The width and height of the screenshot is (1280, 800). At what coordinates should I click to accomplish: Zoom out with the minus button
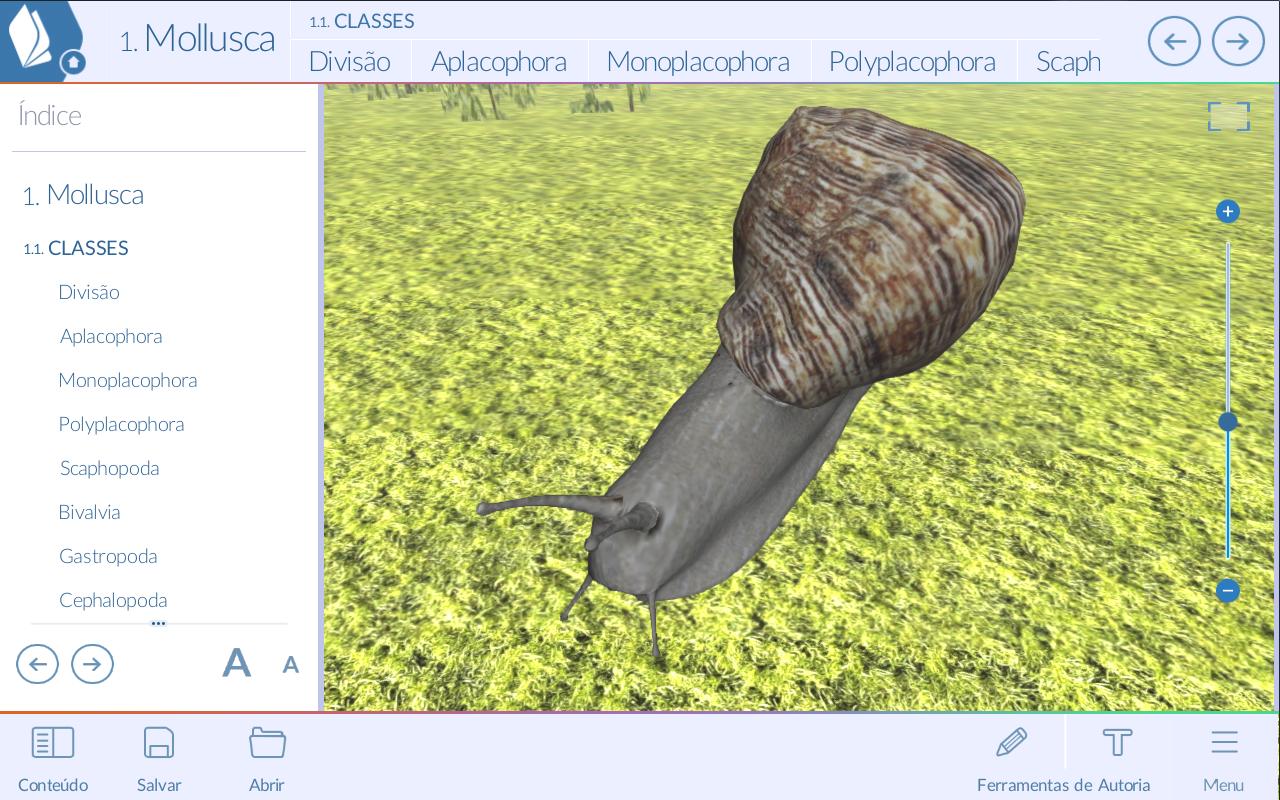[1228, 591]
